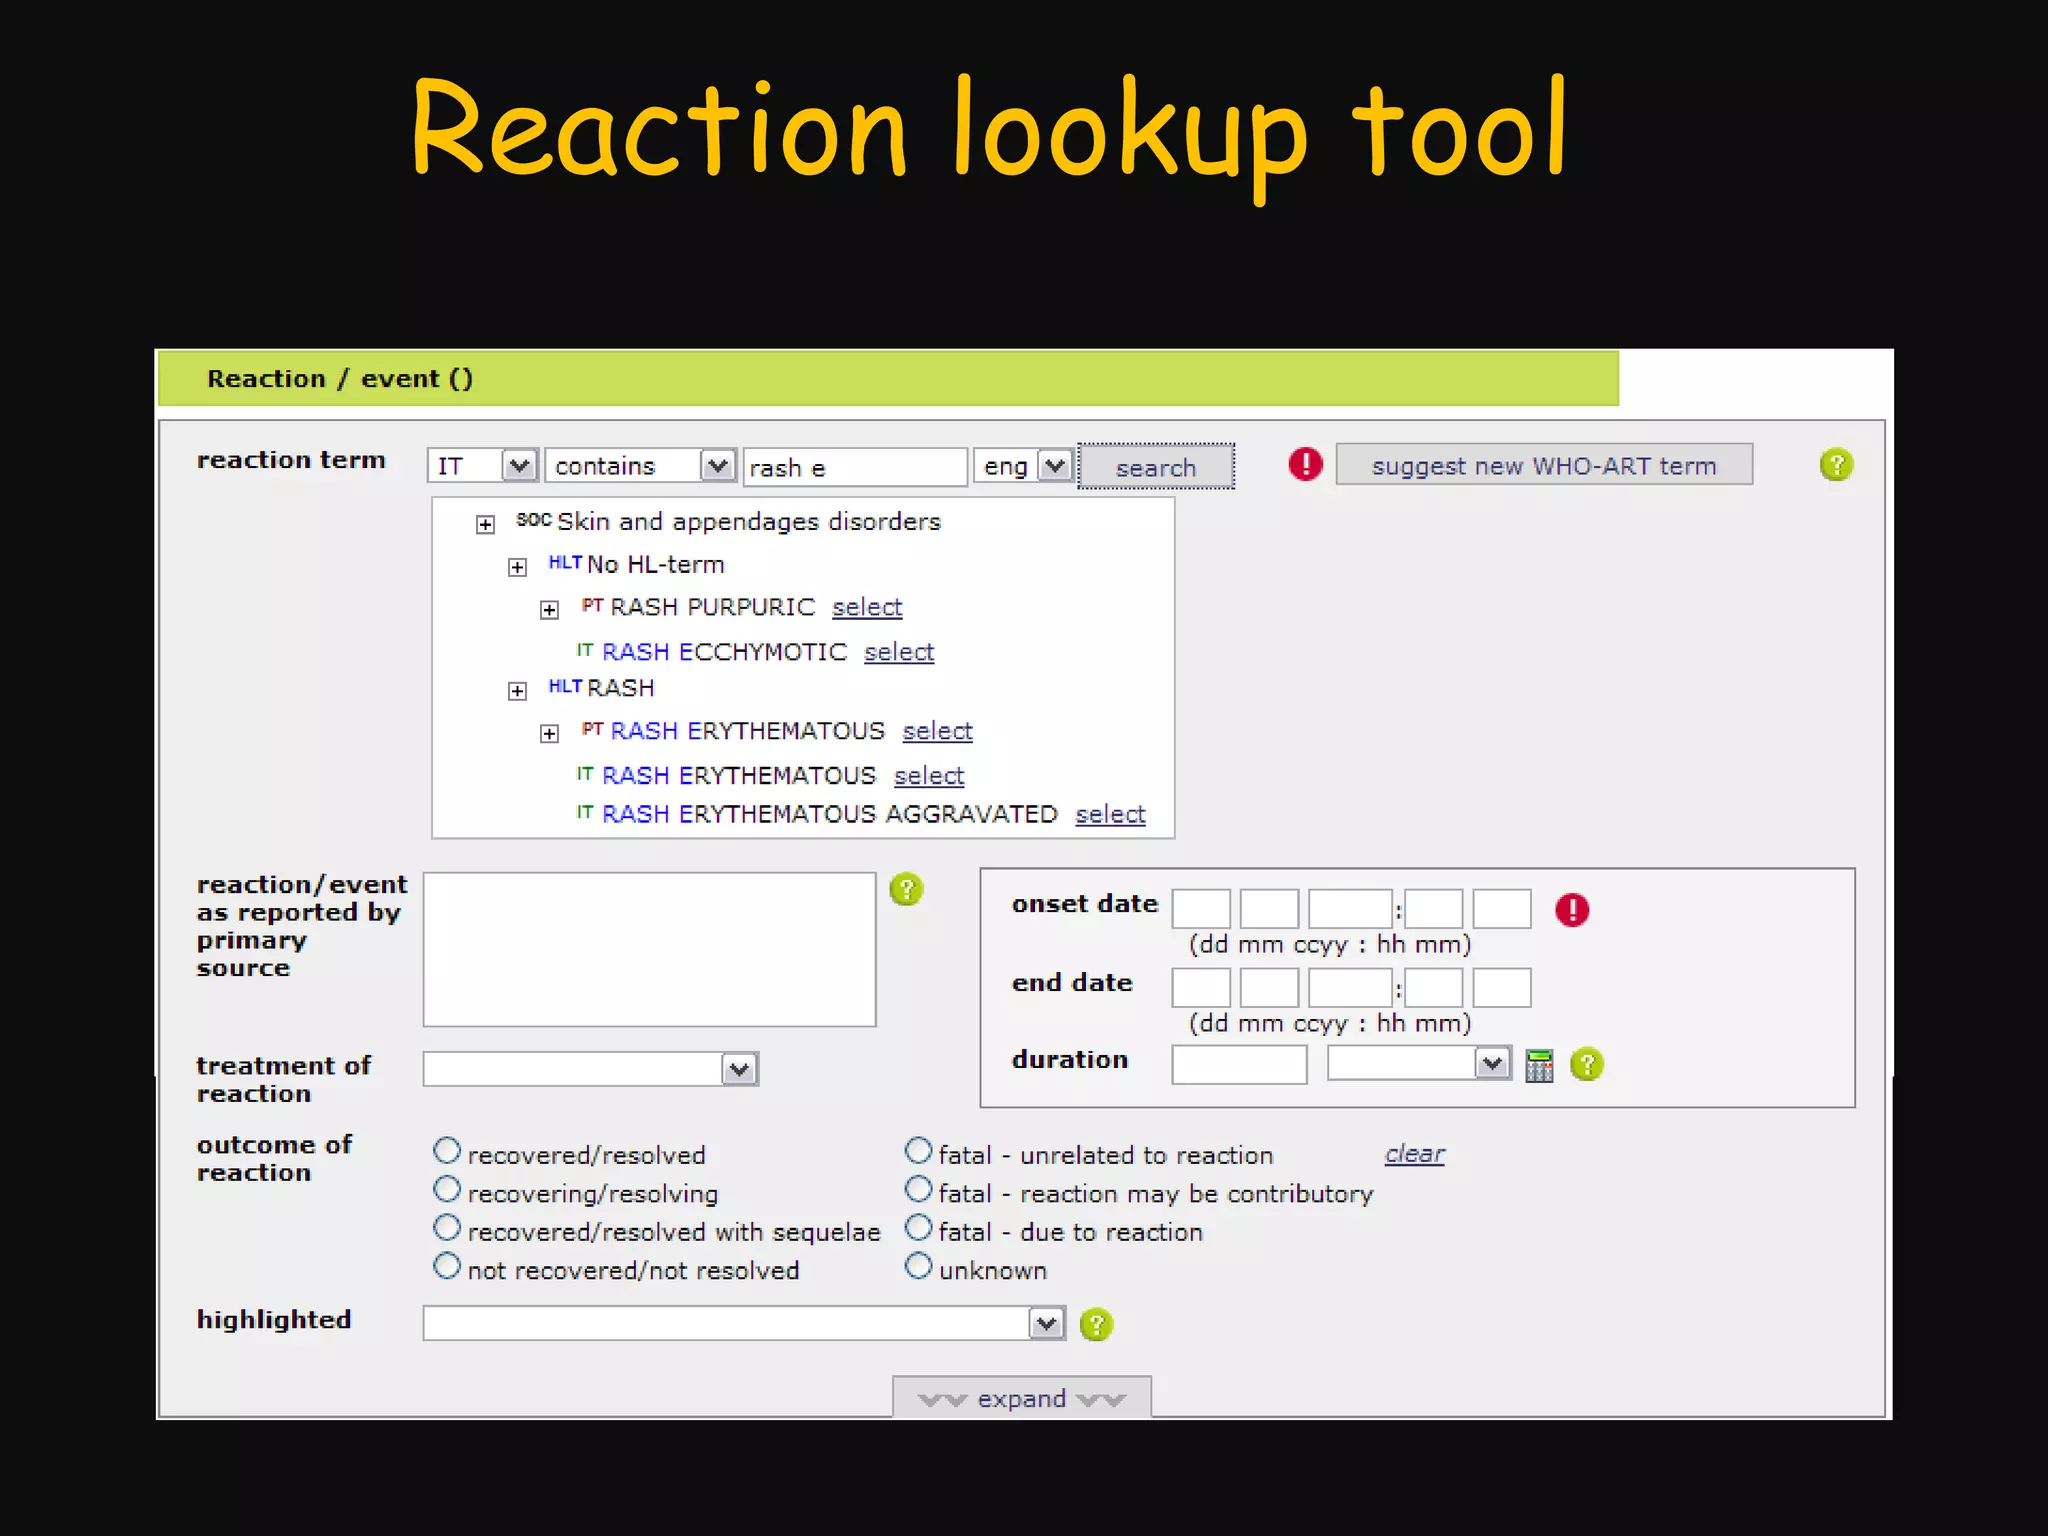Screen dimensions: 2048x1536
Task: Click help icon beside reported reaction textbox
Action: pyautogui.click(x=906, y=889)
